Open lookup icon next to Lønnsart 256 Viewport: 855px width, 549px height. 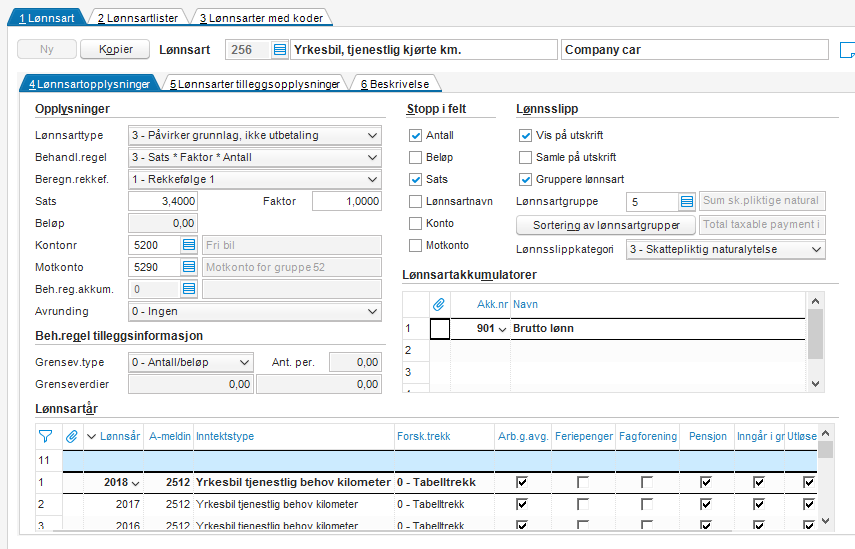[x=280, y=50]
